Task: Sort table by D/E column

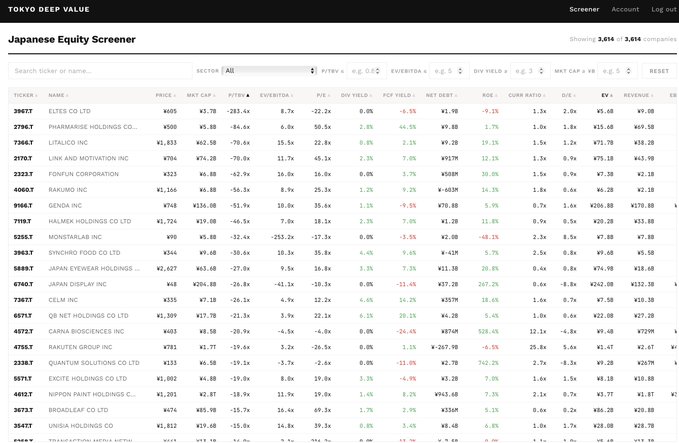Action: (569, 95)
